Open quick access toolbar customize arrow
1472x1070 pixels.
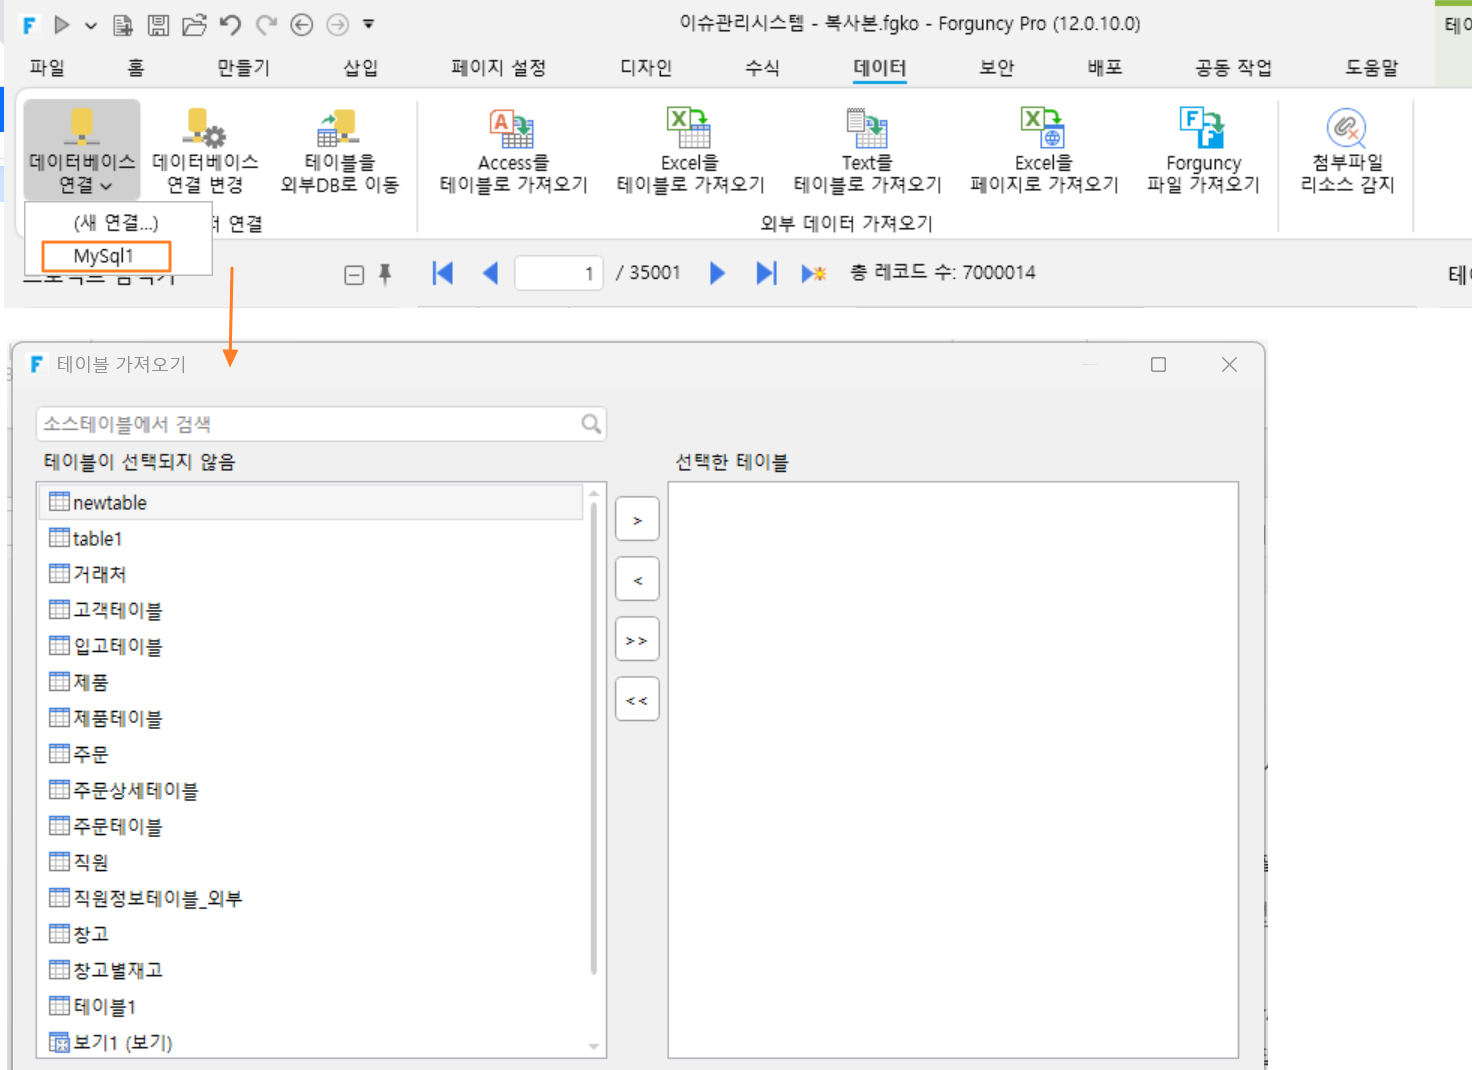click(x=368, y=24)
